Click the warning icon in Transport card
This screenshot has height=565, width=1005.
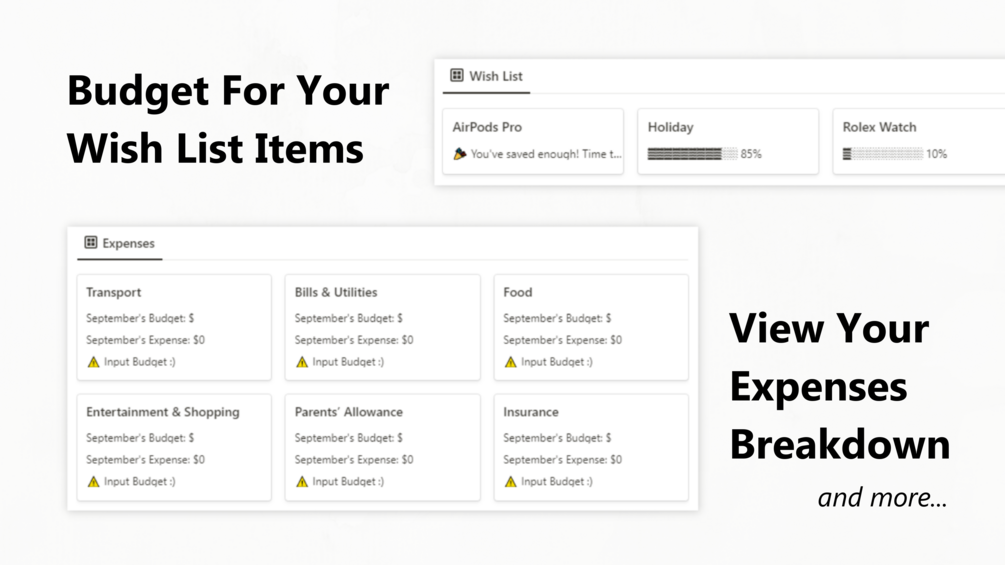click(94, 362)
